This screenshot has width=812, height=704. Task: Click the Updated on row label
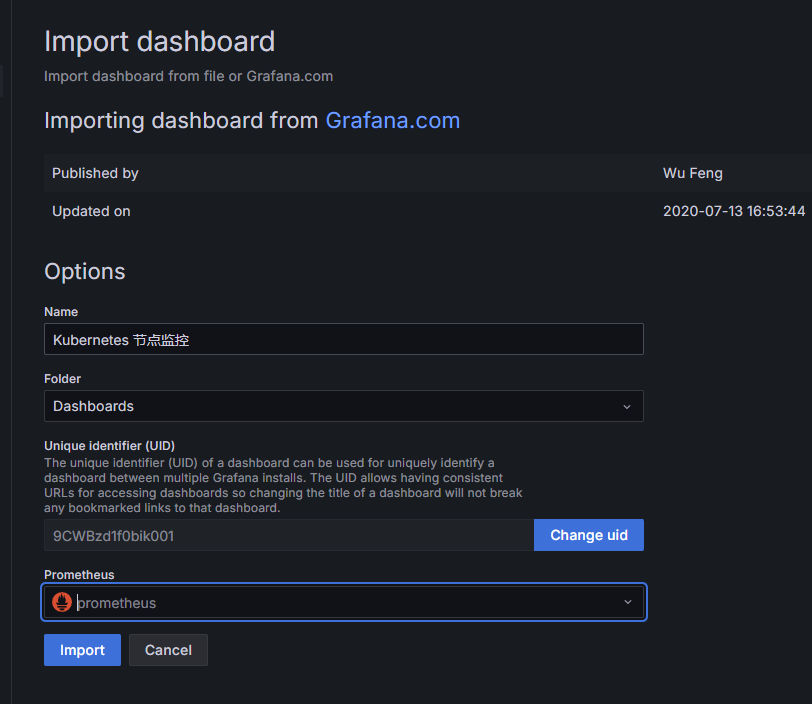tap(91, 211)
